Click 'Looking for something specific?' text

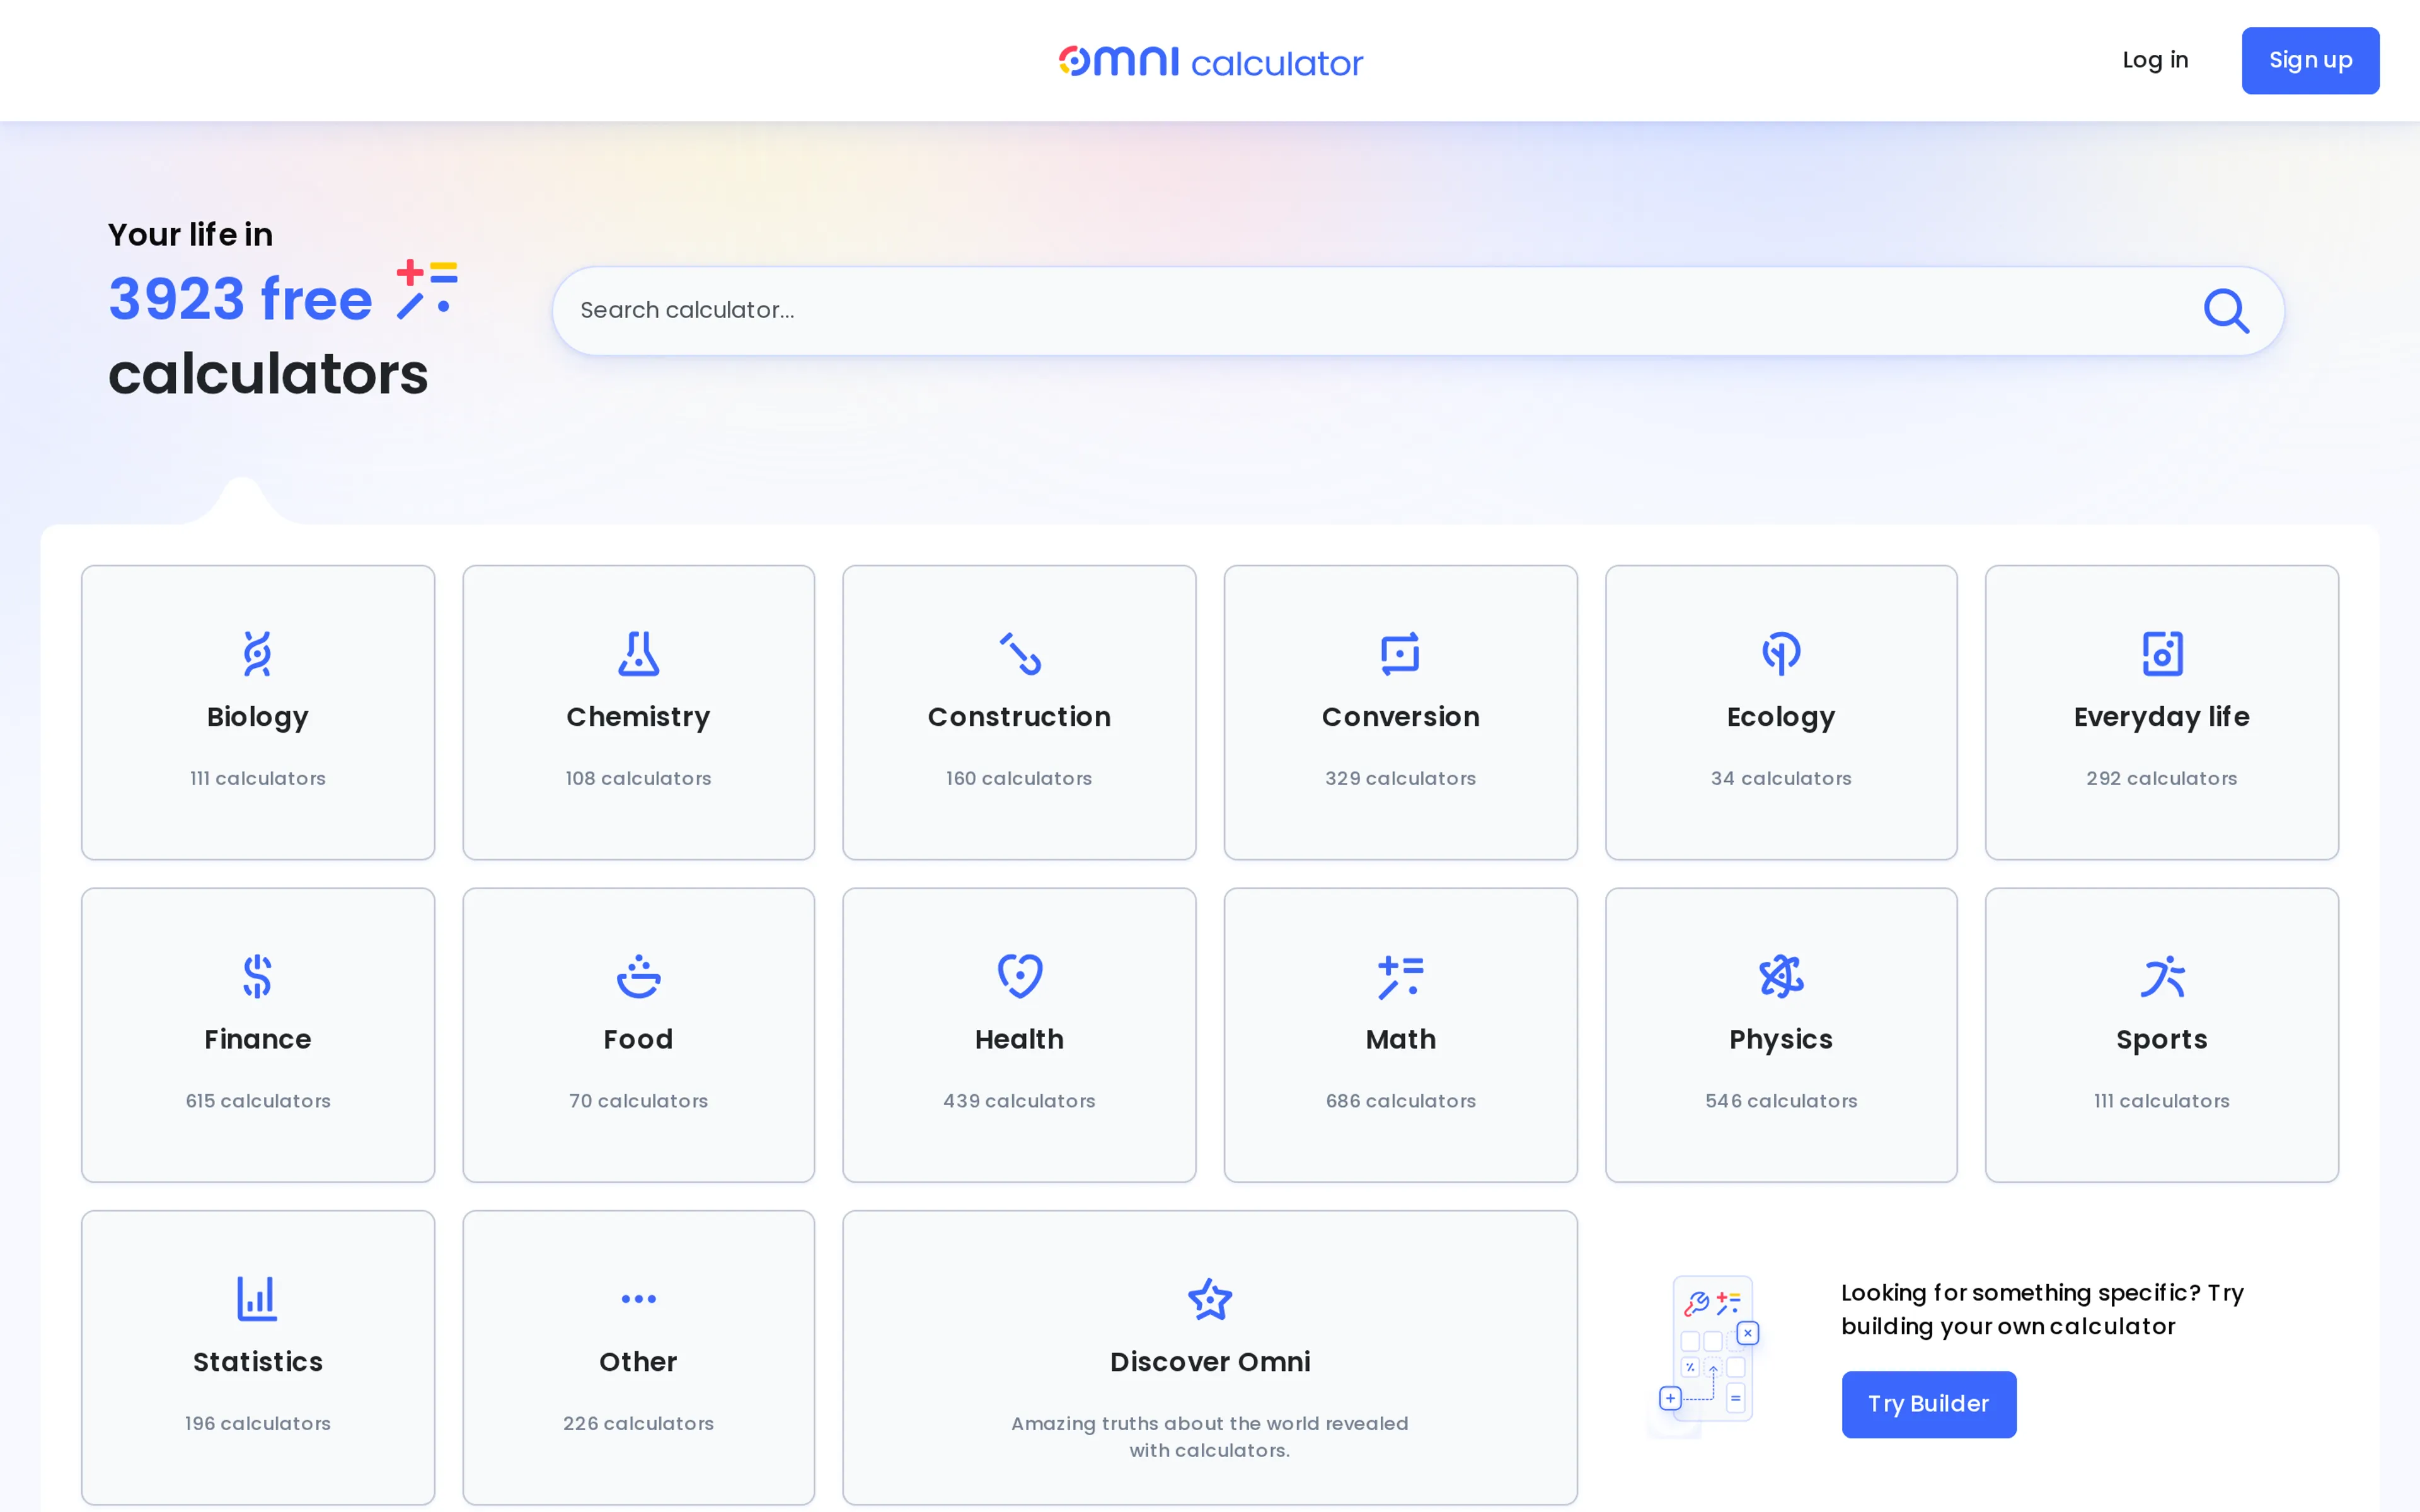(2043, 1309)
